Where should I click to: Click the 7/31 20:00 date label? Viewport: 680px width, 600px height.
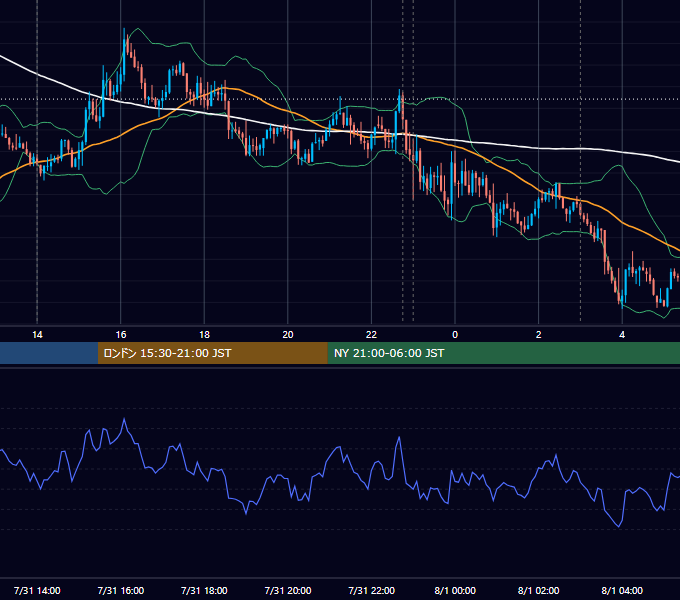point(288,590)
